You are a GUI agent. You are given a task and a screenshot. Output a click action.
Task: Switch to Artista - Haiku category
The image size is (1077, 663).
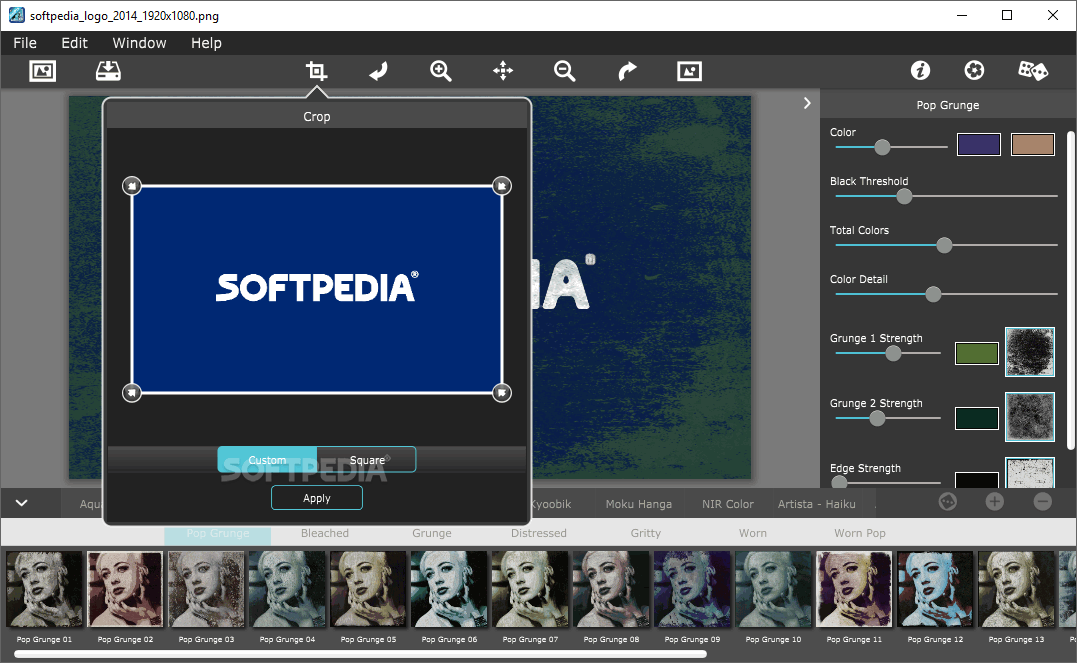point(817,504)
